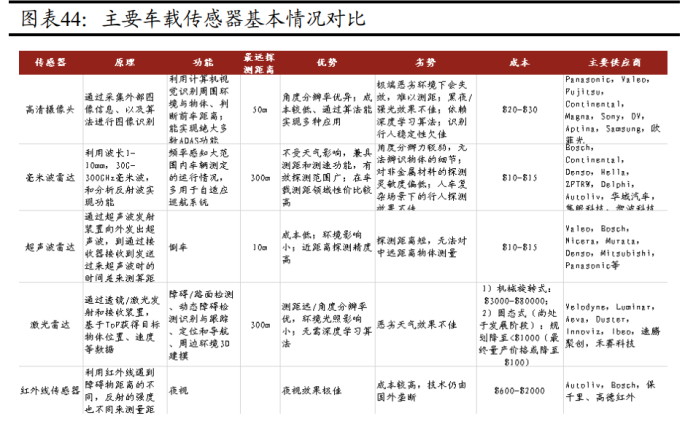Click the 50m distance cell

tap(260, 110)
